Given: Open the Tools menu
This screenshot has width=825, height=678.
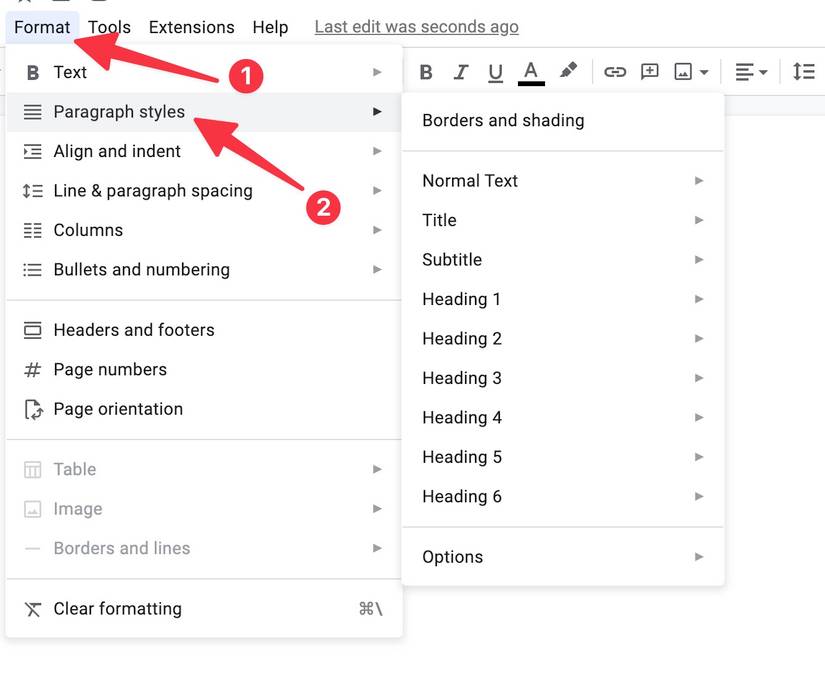Looking at the screenshot, I should click(109, 27).
